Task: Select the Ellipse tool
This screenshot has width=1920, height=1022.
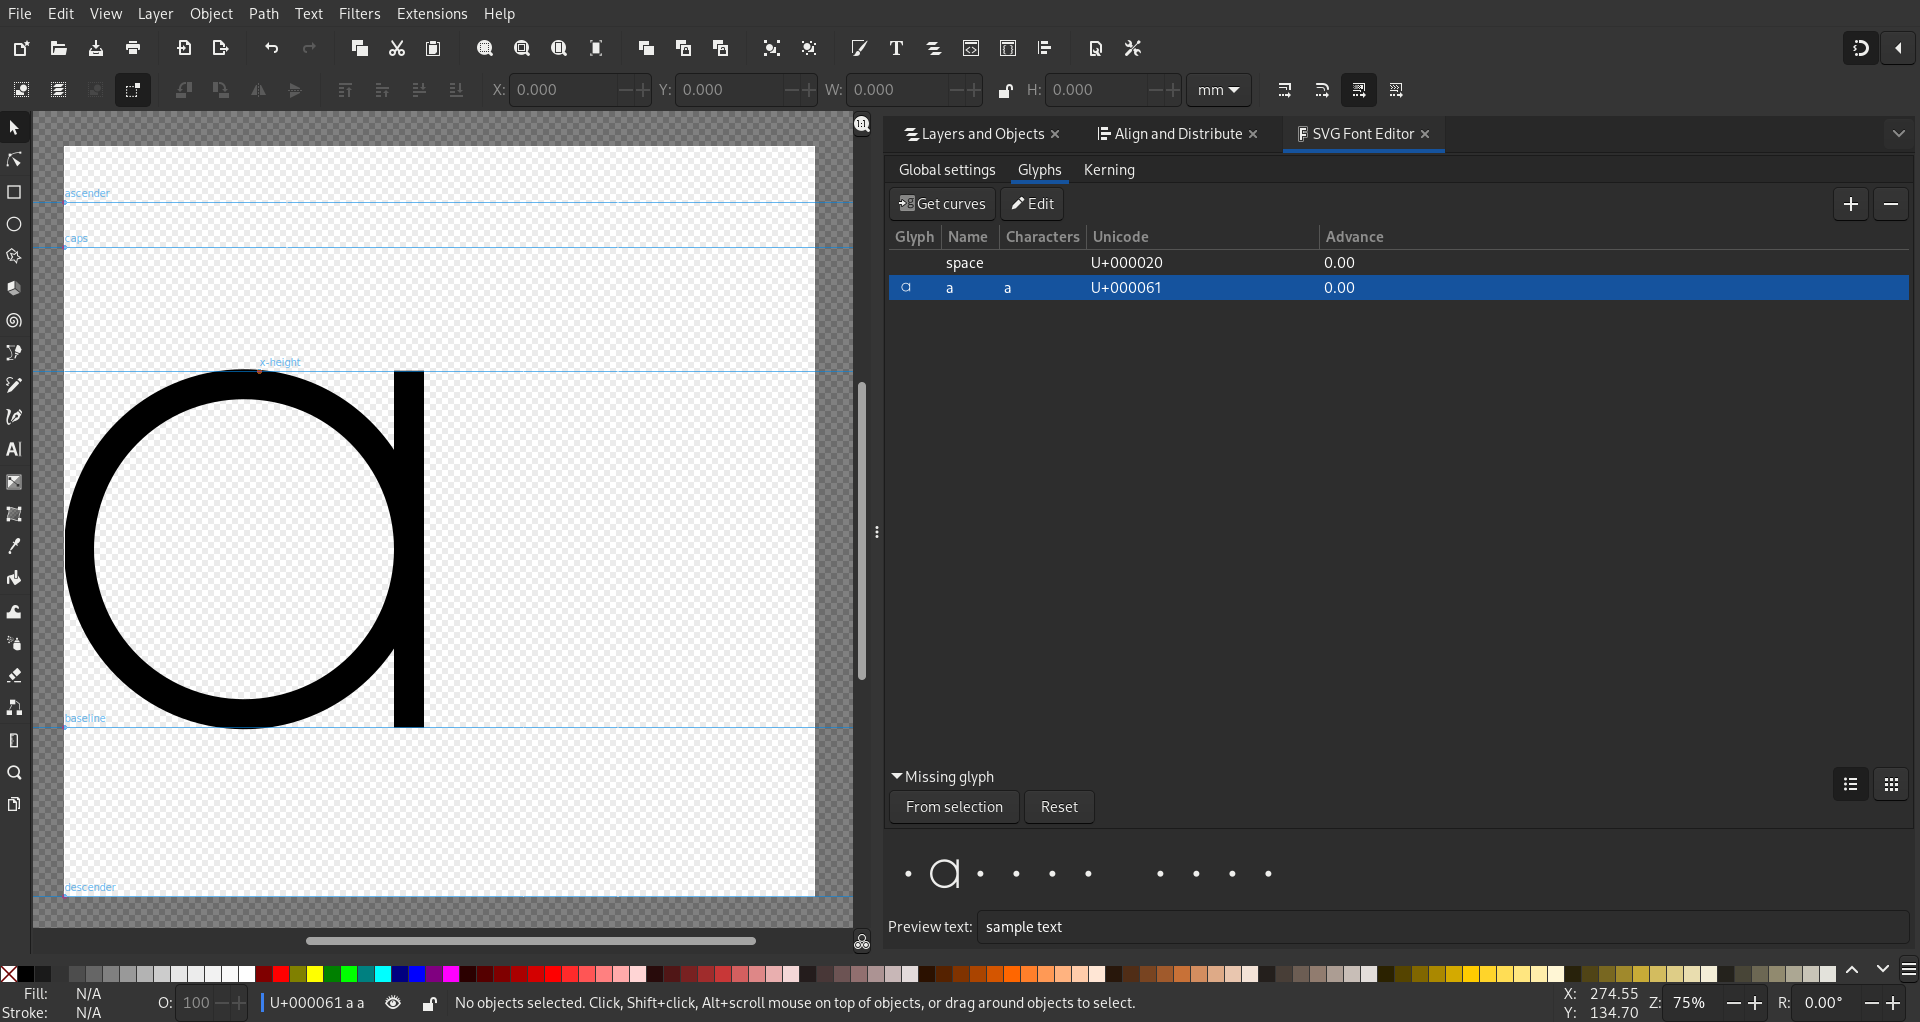Action: 14,224
